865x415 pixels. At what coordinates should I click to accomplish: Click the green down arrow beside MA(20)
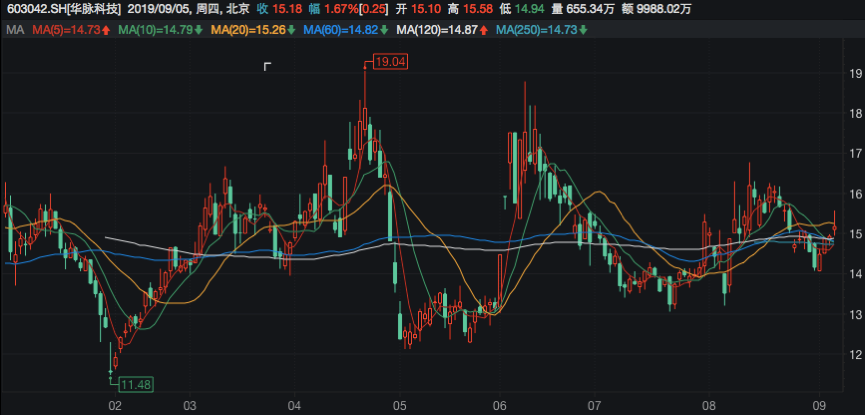[290, 30]
